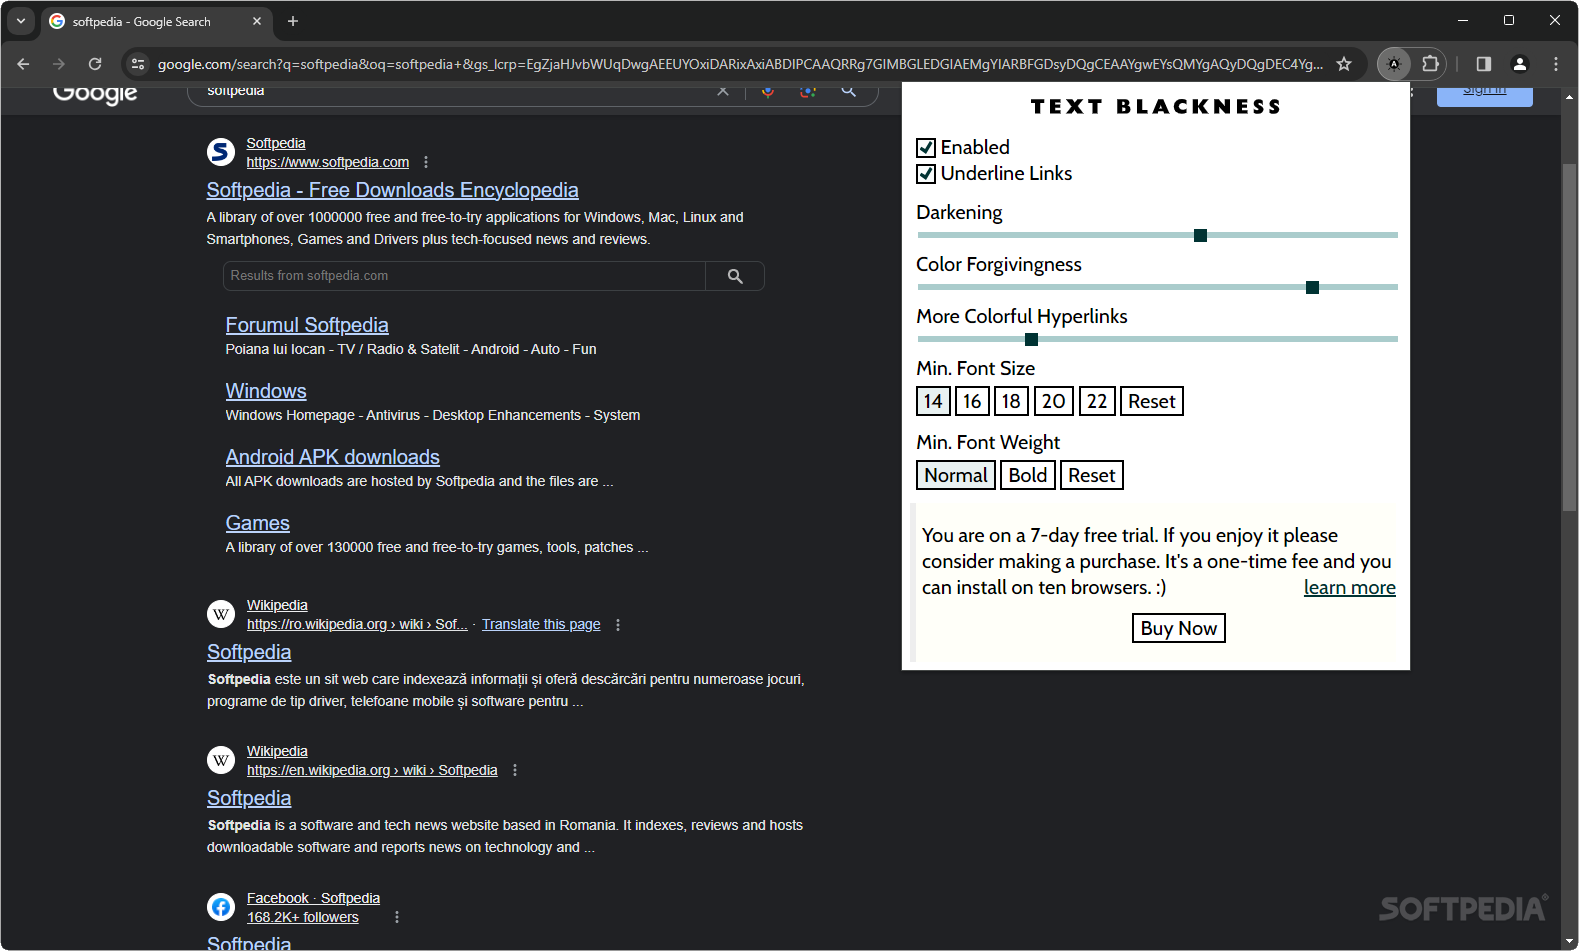Click the Buy Now button
Screen dimensions: 1579x951
(1179, 628)
